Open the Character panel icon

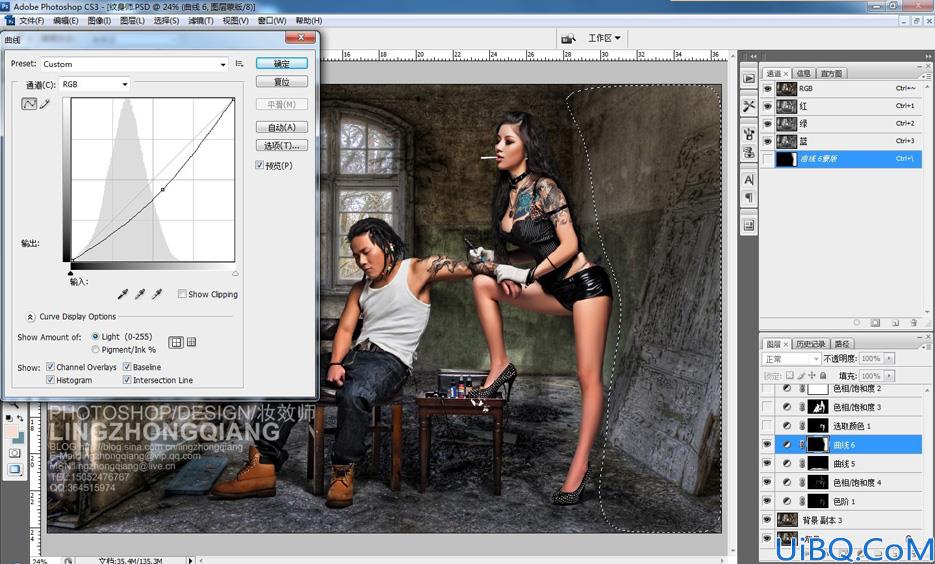tap(749, 179)
